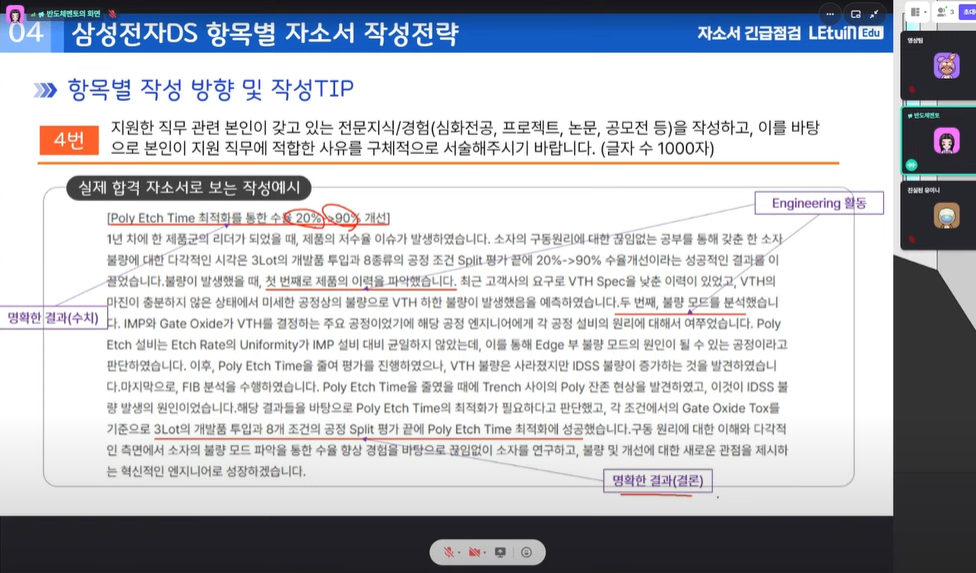Click the share screen icon
Viewport: 976px width, 573px height.
tap(501, 552)
